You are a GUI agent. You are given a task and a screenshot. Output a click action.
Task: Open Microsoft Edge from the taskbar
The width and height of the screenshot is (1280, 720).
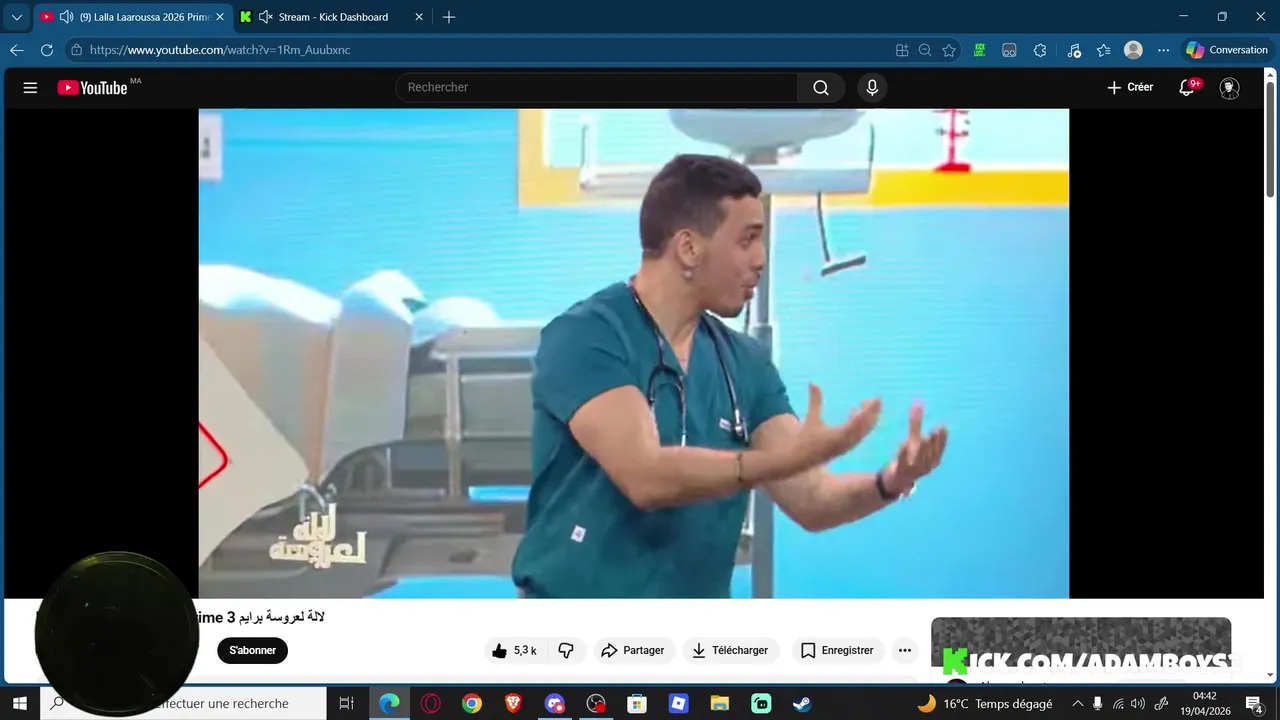389,704
